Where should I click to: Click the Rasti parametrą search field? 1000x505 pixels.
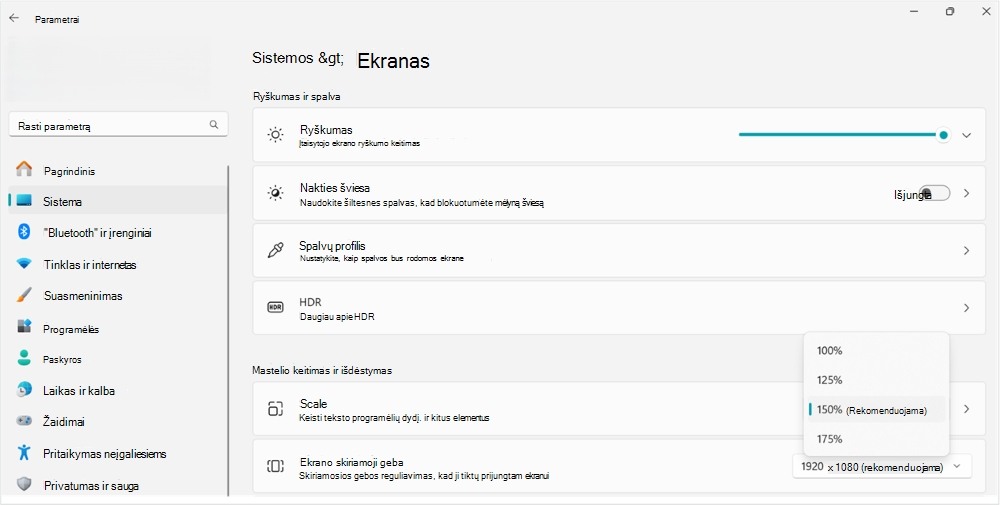coord(119,126)
